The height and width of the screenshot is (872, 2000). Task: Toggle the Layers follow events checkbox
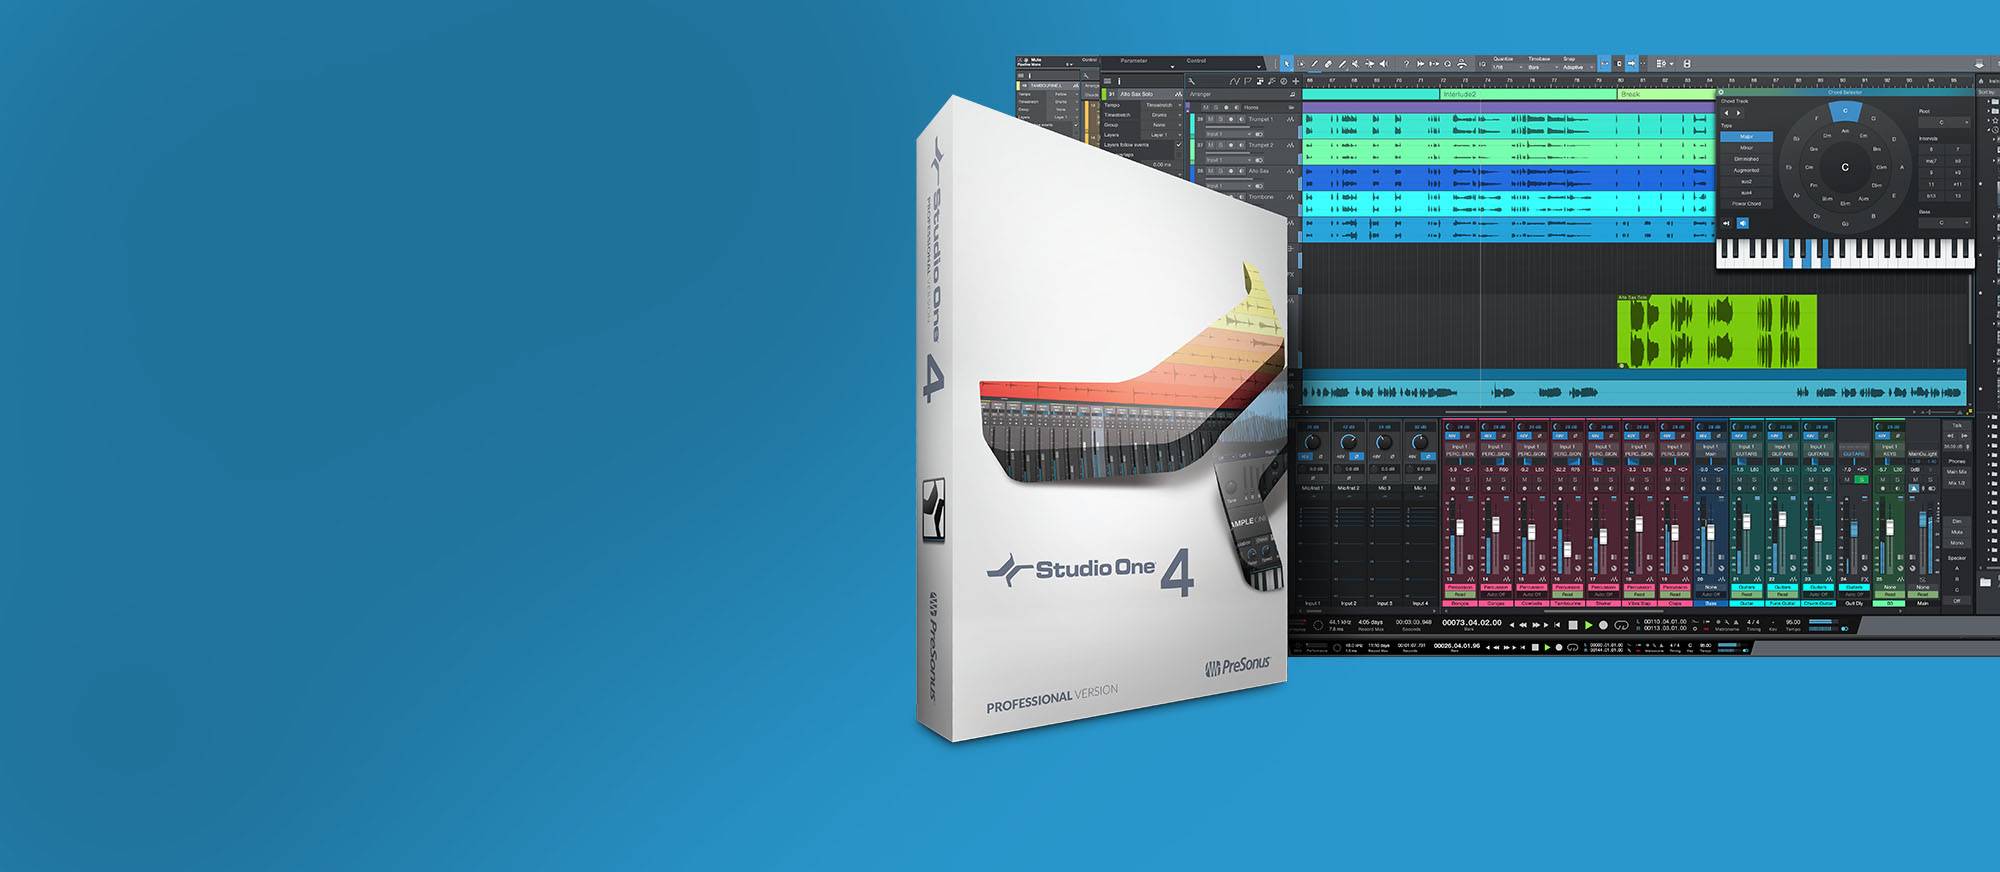click(1179, 145)
